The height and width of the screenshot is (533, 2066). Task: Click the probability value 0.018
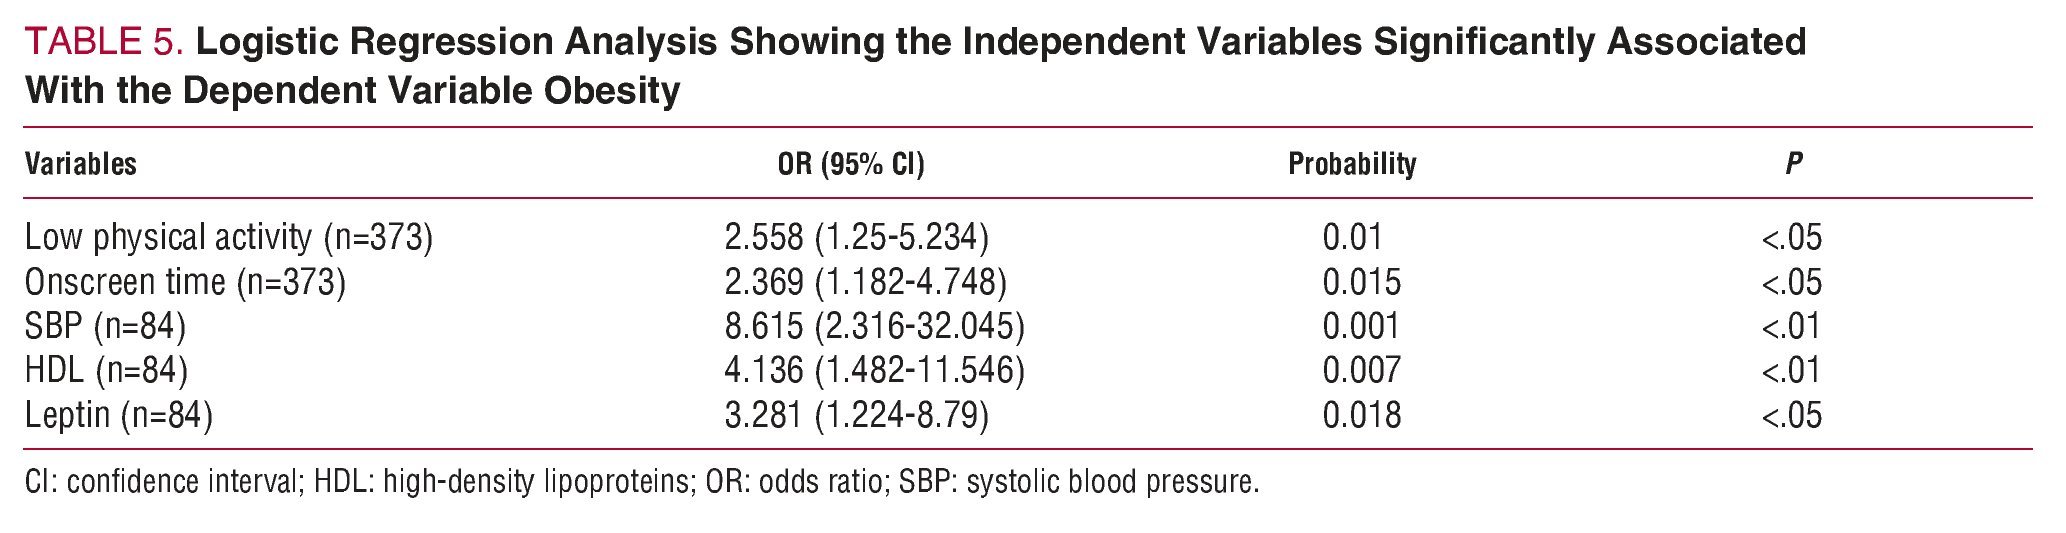pyautogui.click(x=1361, y=415)
